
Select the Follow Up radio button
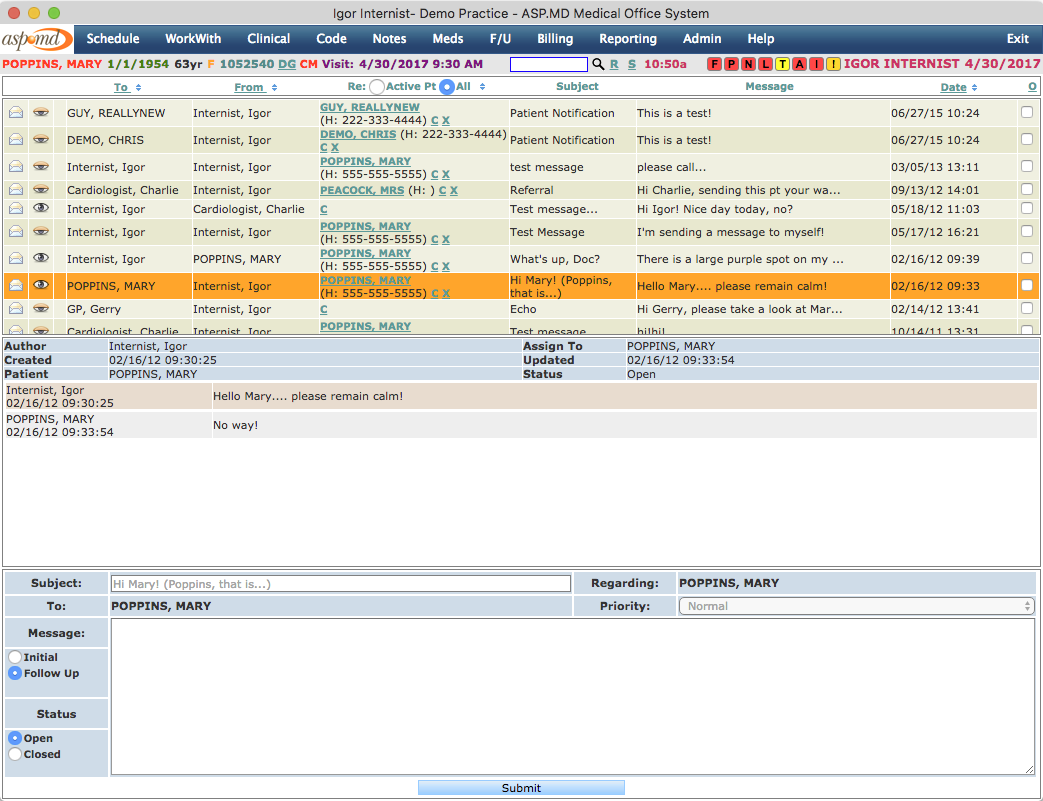pos(15,673)
